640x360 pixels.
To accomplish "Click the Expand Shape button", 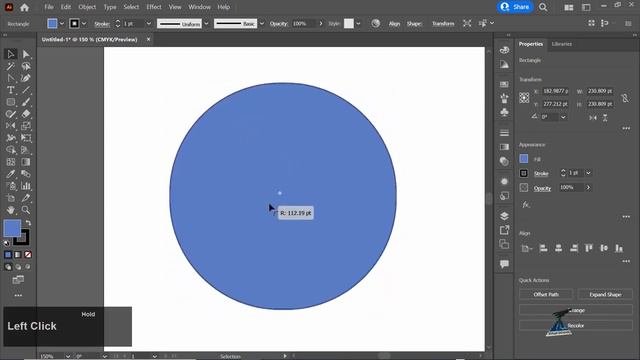I will 605,294.
